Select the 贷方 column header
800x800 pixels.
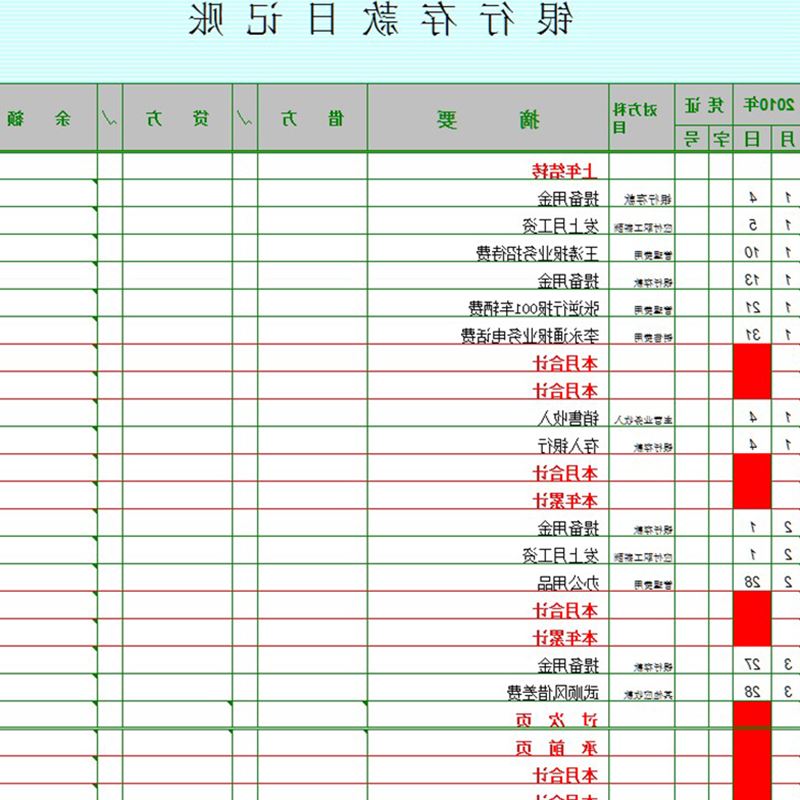[177, 119]
